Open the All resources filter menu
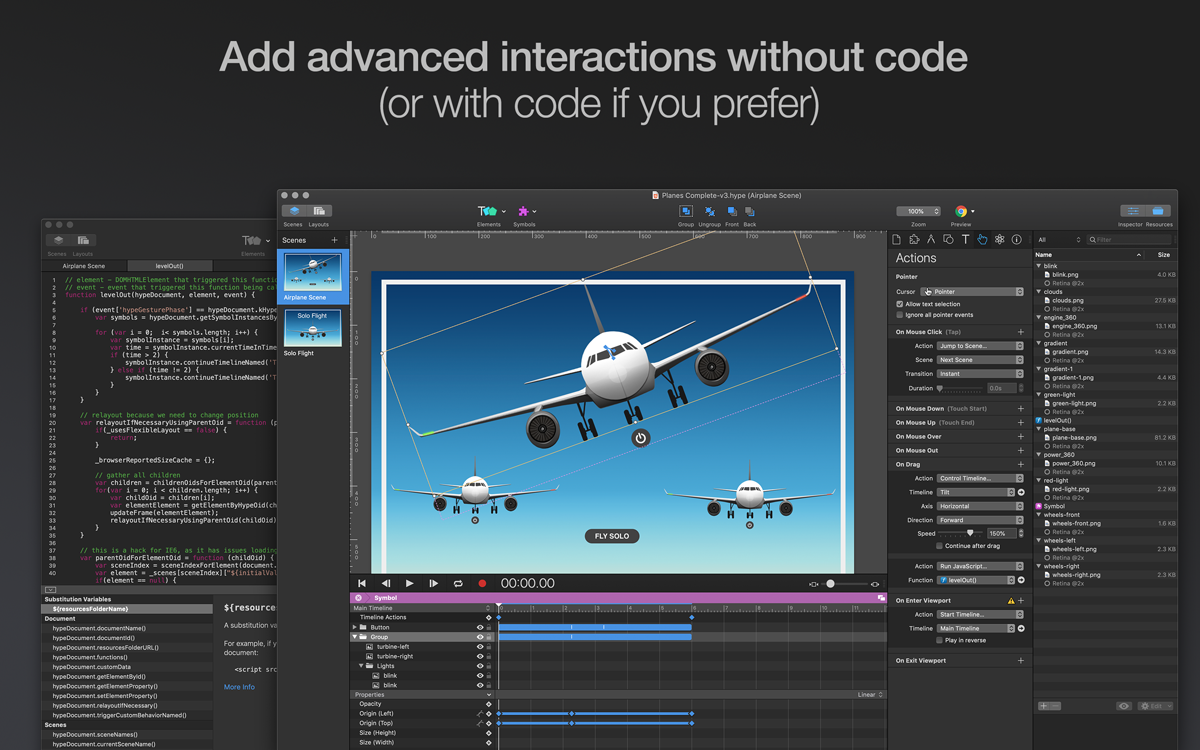This screenshot has height=750, width=1200. tap(1059, 240)
